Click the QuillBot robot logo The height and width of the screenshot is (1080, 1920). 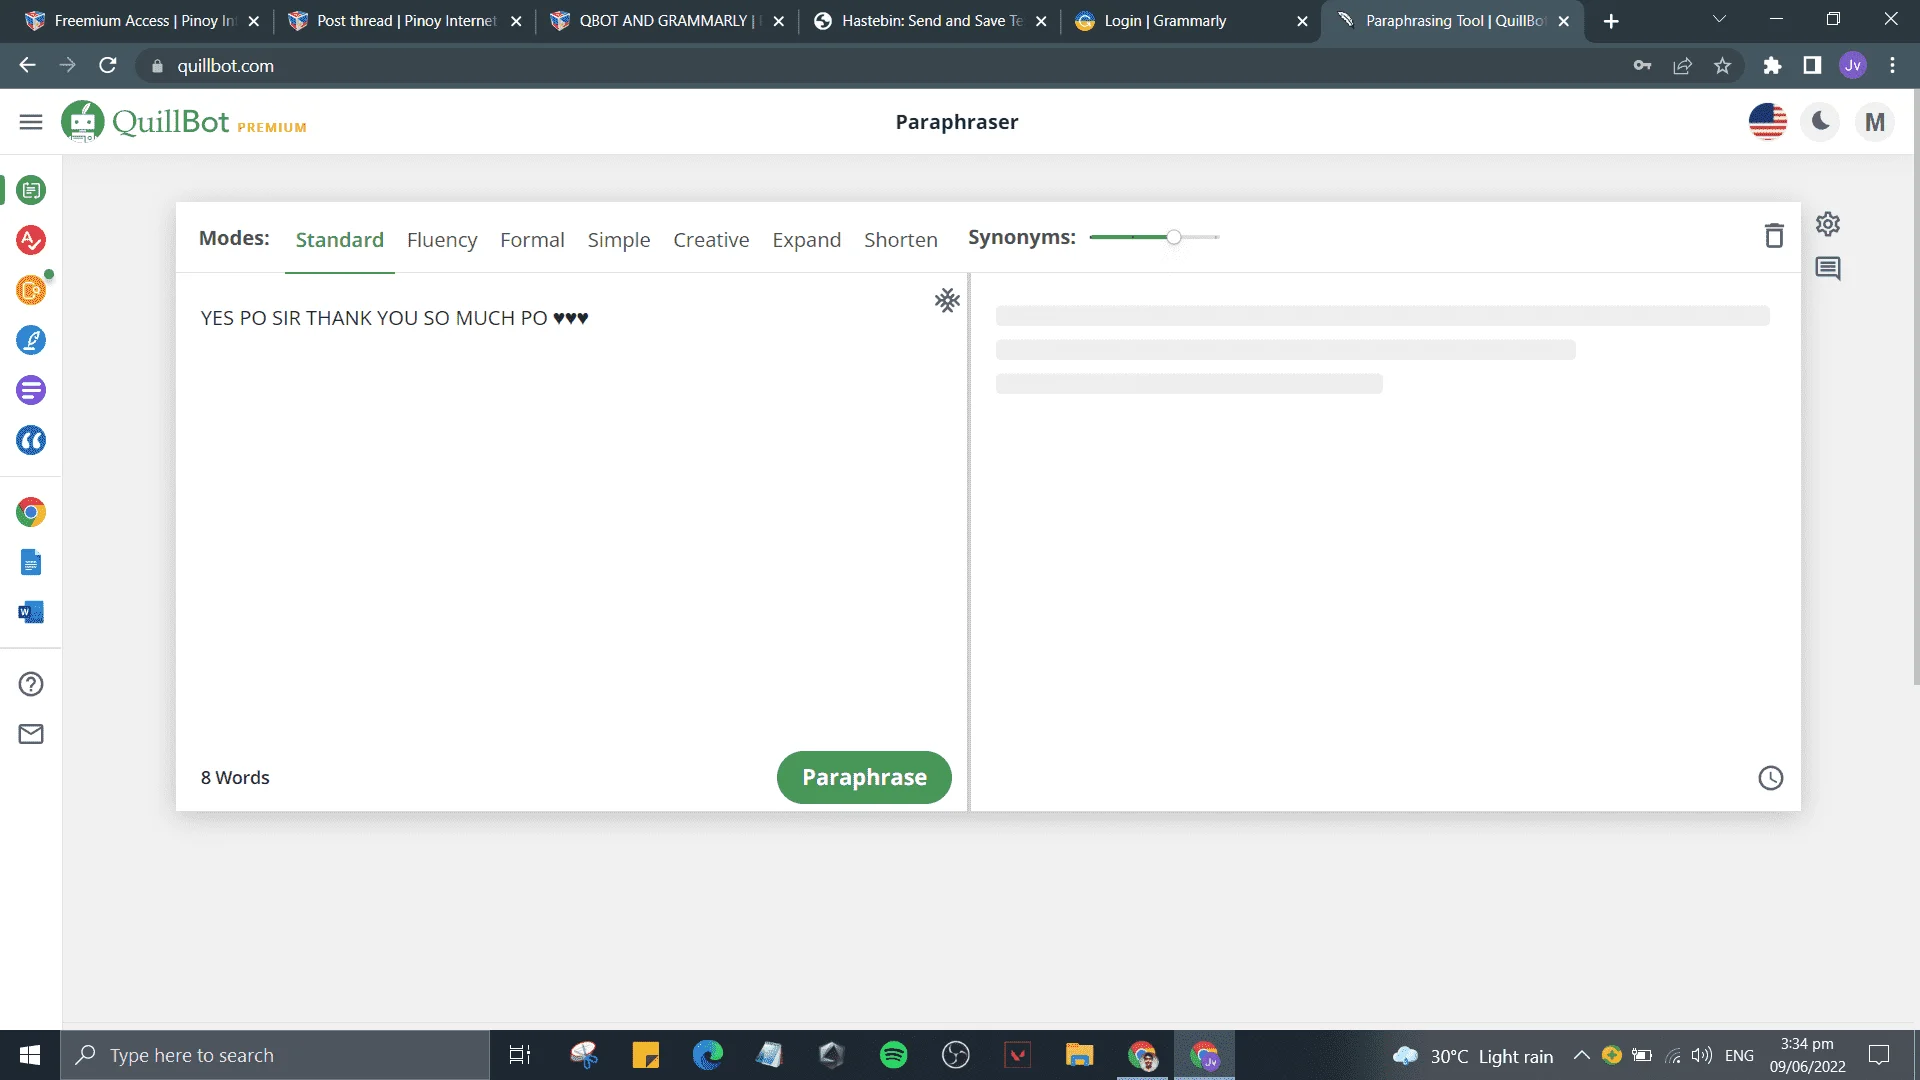[x=82, y=122]
